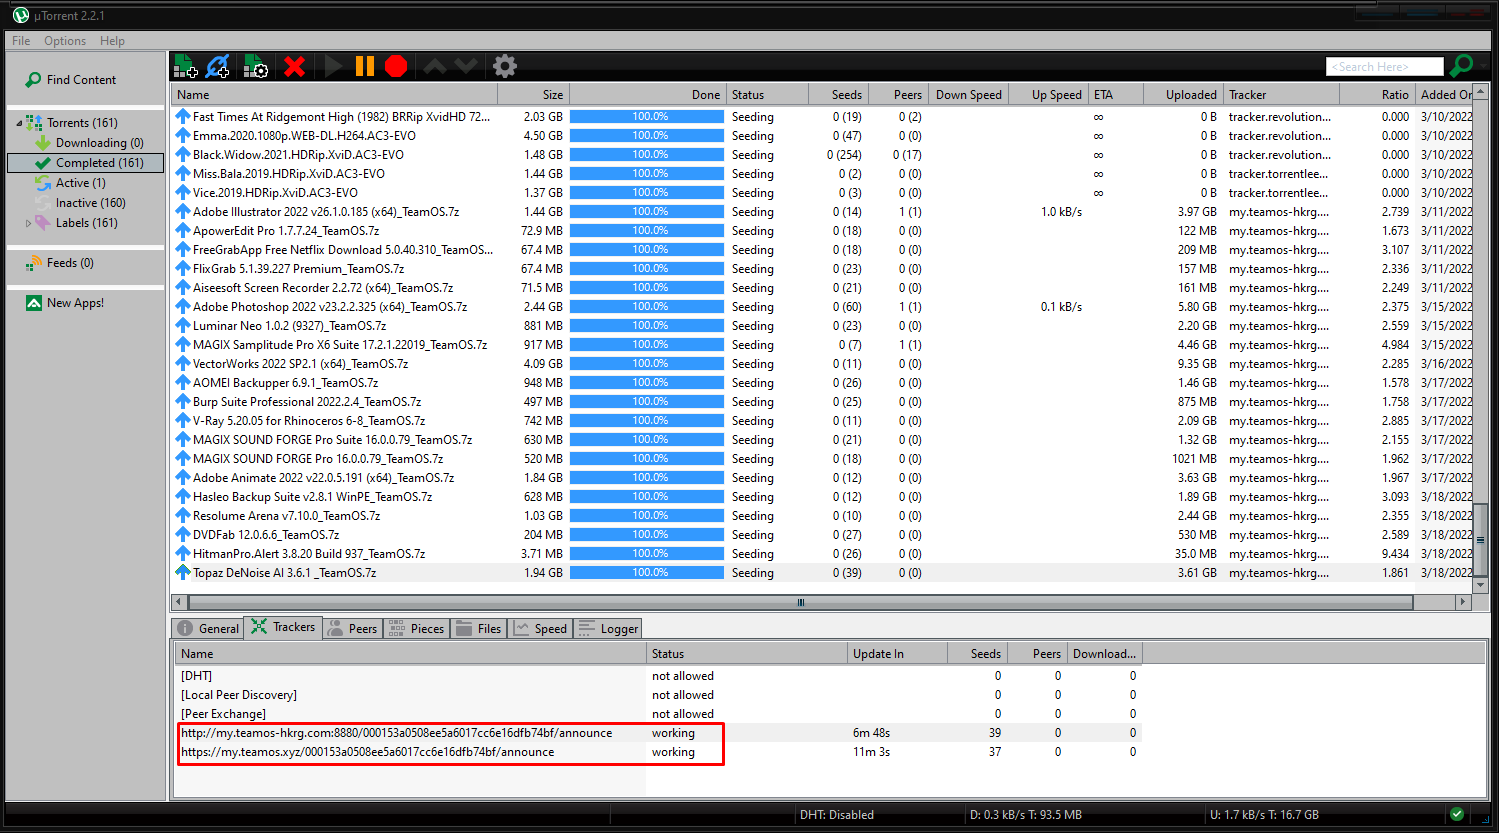Sort torrents by Done column header
1499x833 pixels.
647,95
